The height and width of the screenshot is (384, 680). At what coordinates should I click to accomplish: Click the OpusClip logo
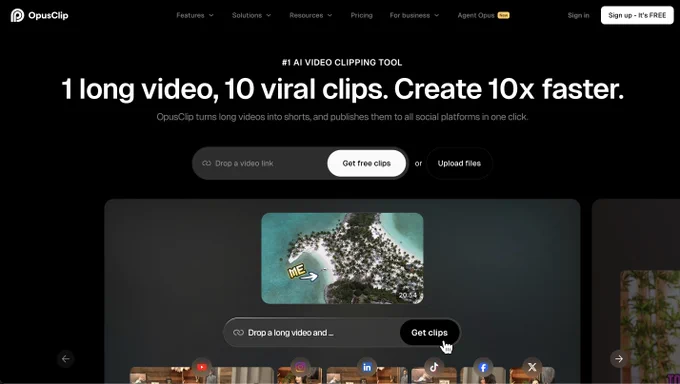point(39,15)
